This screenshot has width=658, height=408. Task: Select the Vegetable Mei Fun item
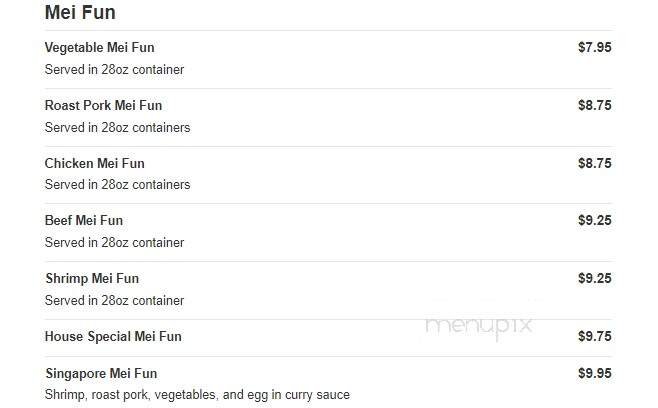click(x=99, y=47)
